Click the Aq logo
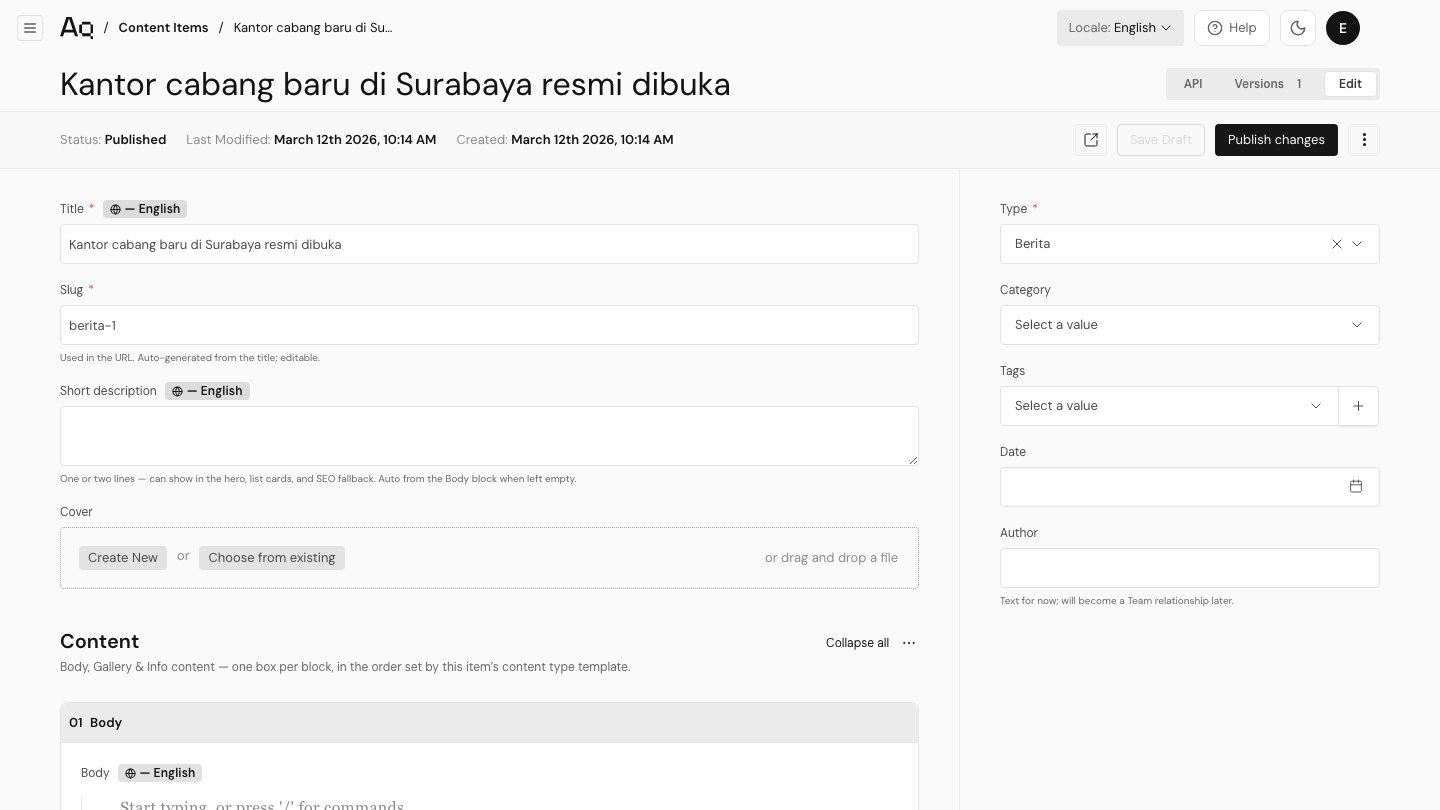This screenshot has width=1440, height=810. point(77,28)
